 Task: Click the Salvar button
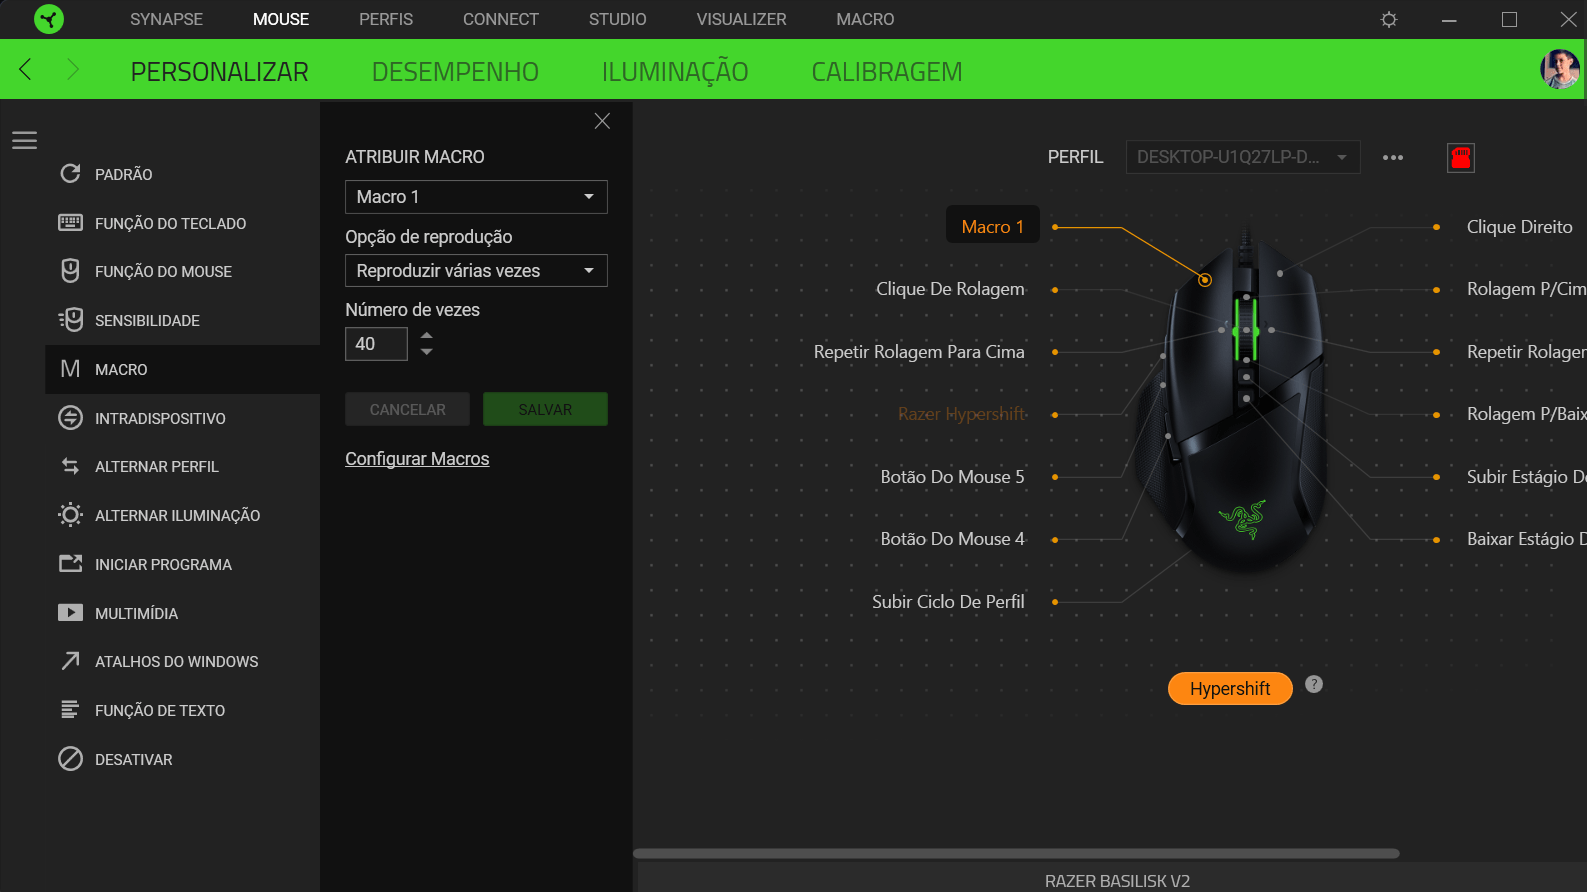[545, 409]
